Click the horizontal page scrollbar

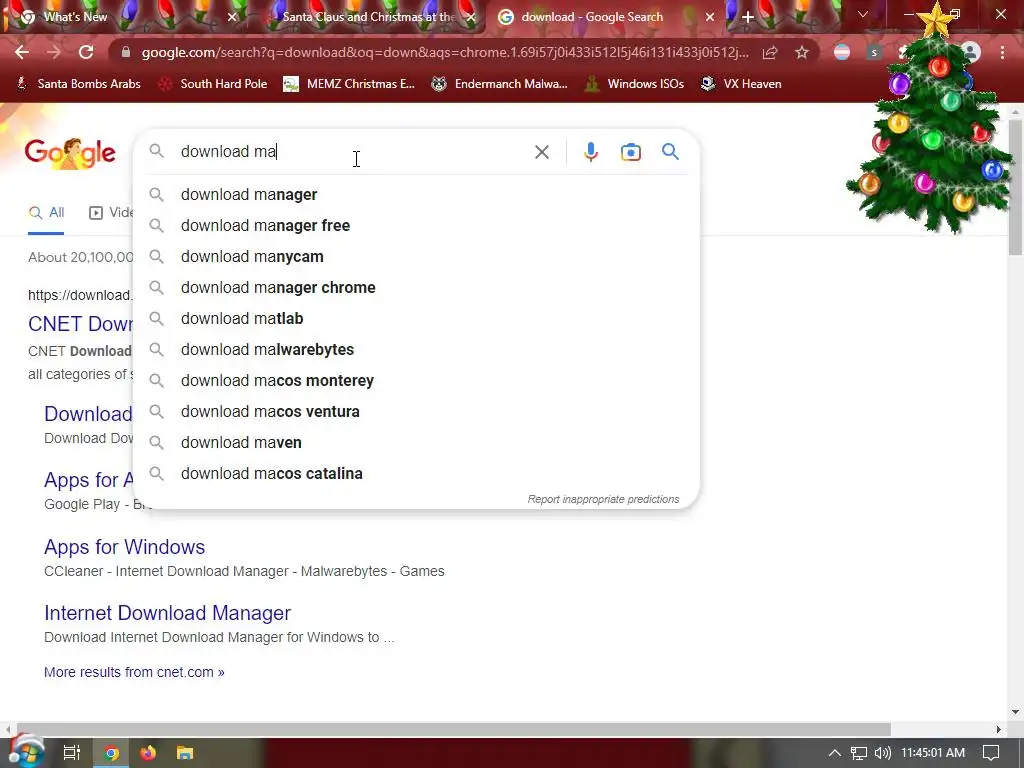(x=454, y=729)
